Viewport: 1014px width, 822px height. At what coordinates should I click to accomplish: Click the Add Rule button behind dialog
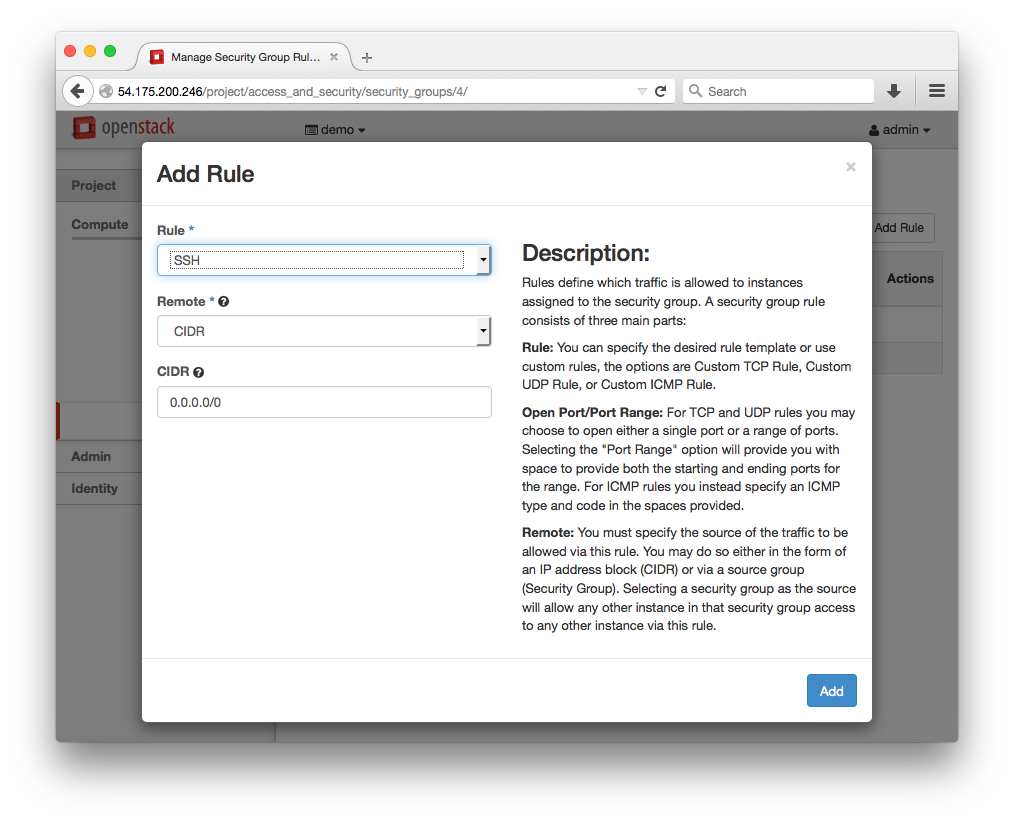point(899,228)
